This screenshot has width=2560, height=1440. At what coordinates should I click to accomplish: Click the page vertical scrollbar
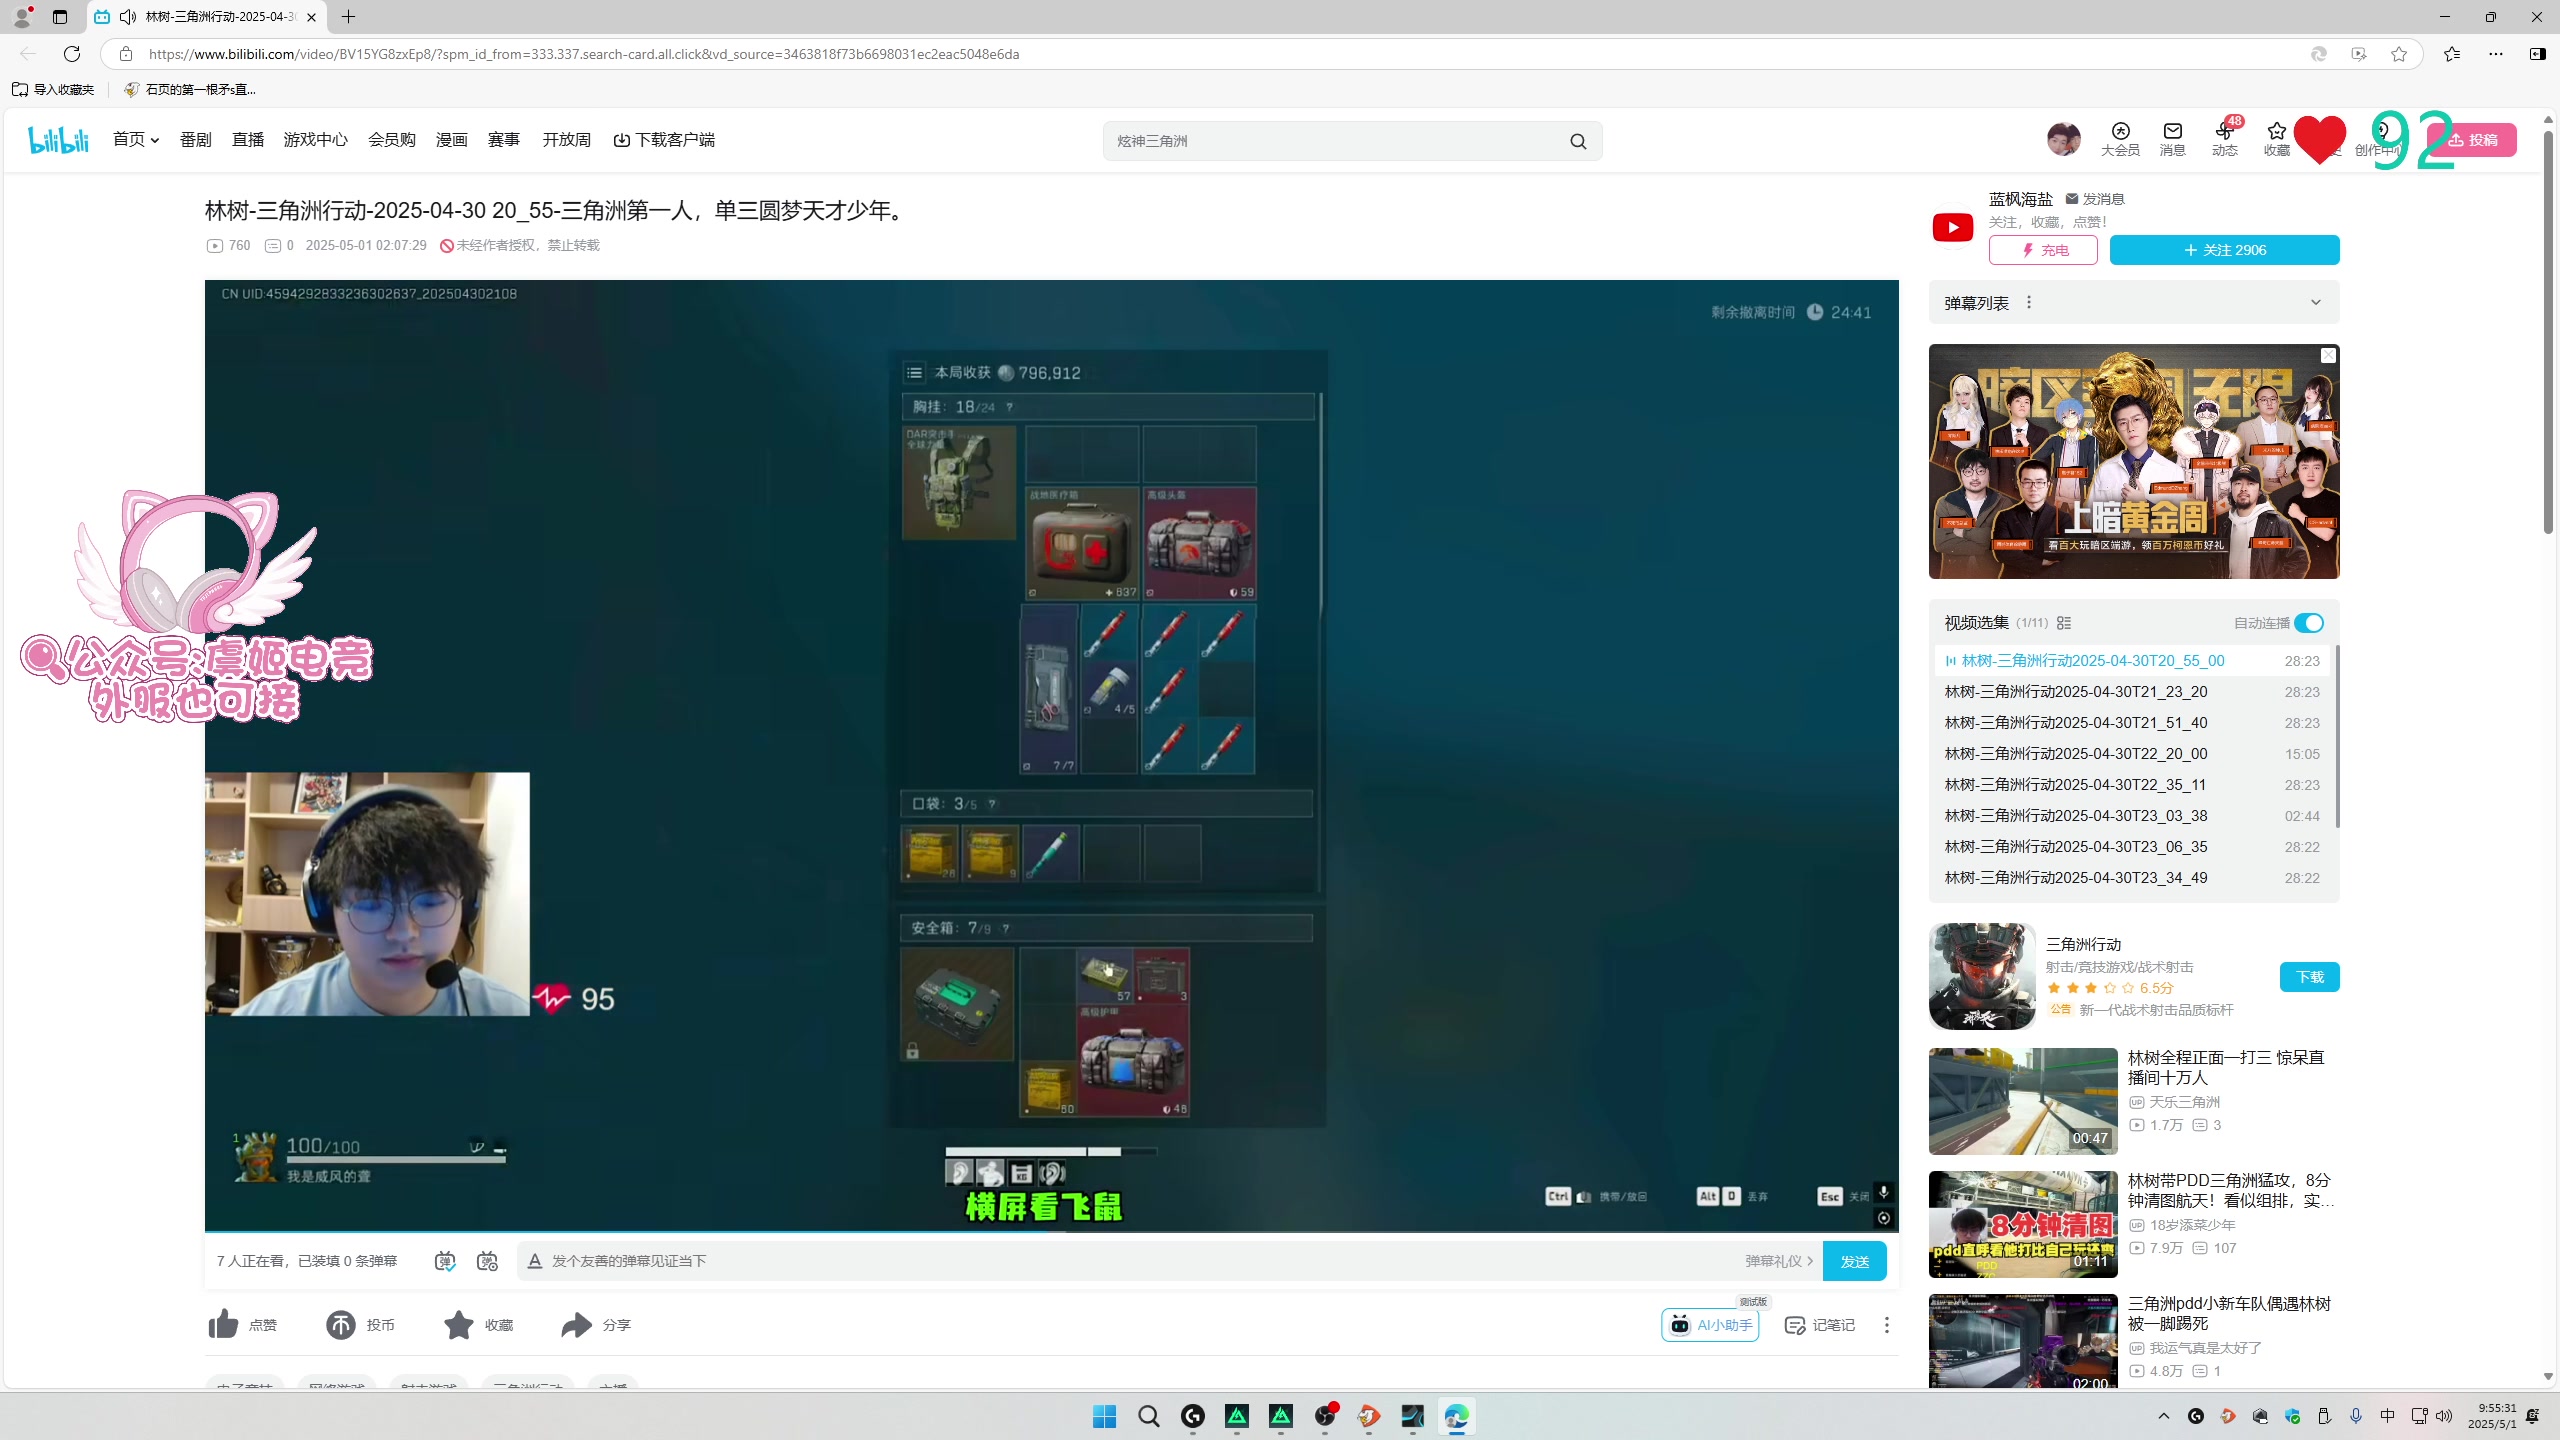[2548, 330]
